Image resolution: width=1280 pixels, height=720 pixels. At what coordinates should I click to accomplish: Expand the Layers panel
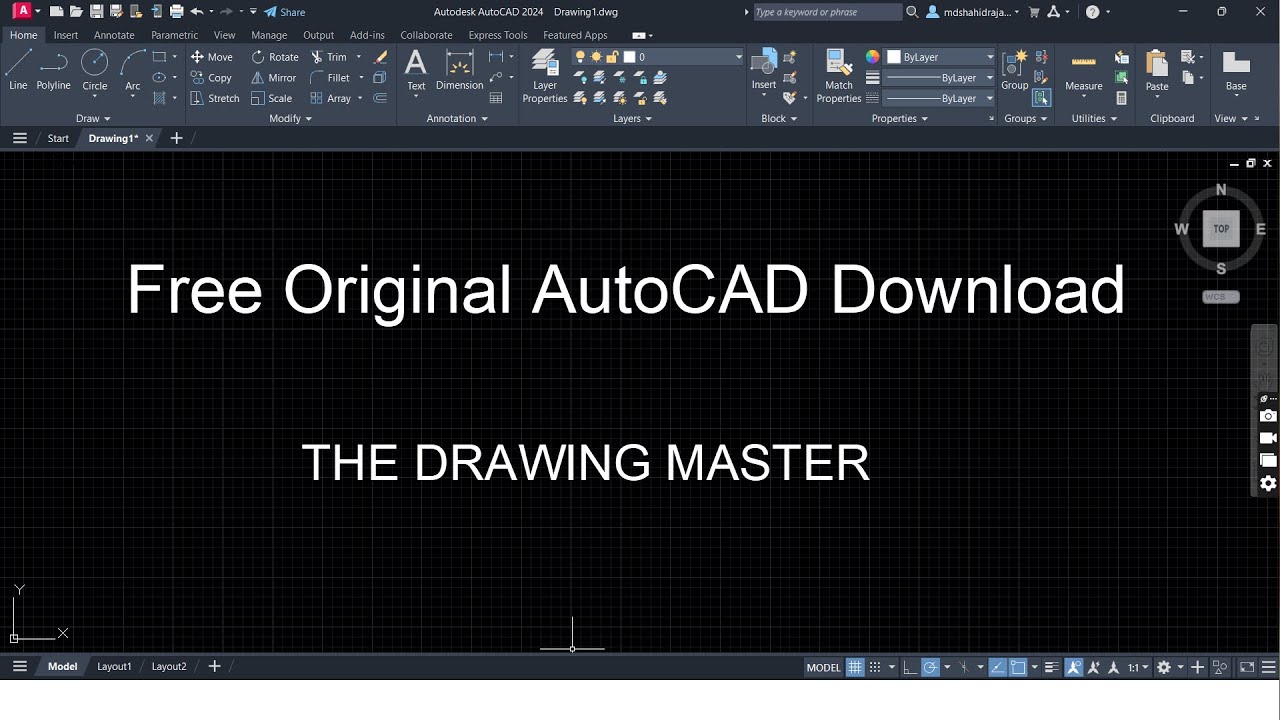click(632, 118)
